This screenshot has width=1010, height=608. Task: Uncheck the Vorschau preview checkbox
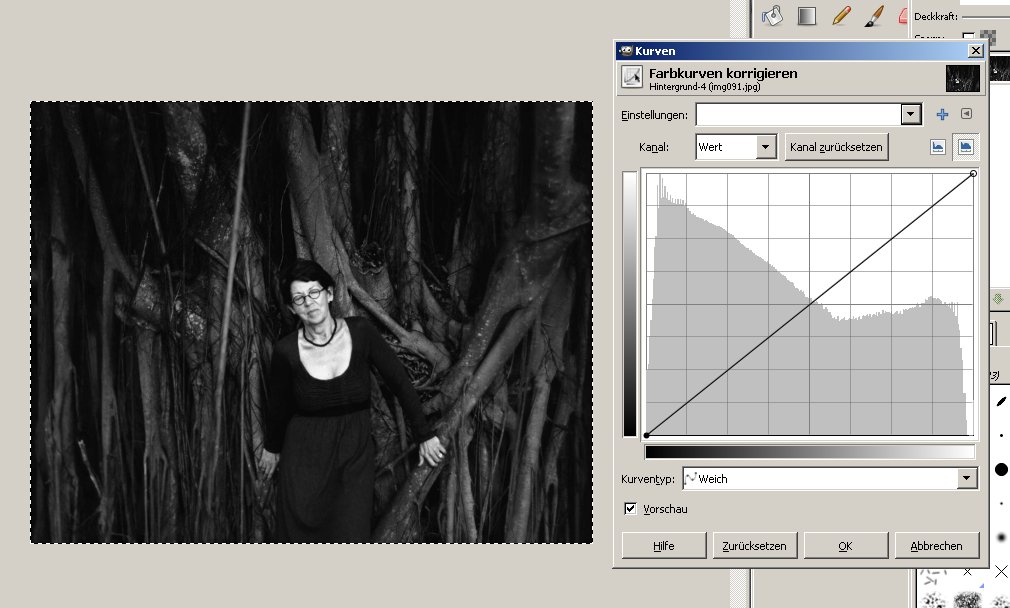[630, 509]
